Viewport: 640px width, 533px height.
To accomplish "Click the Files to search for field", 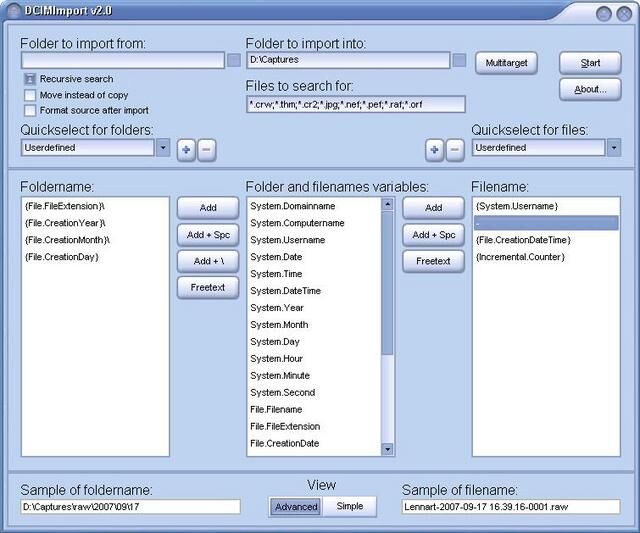I will [355, 104].
